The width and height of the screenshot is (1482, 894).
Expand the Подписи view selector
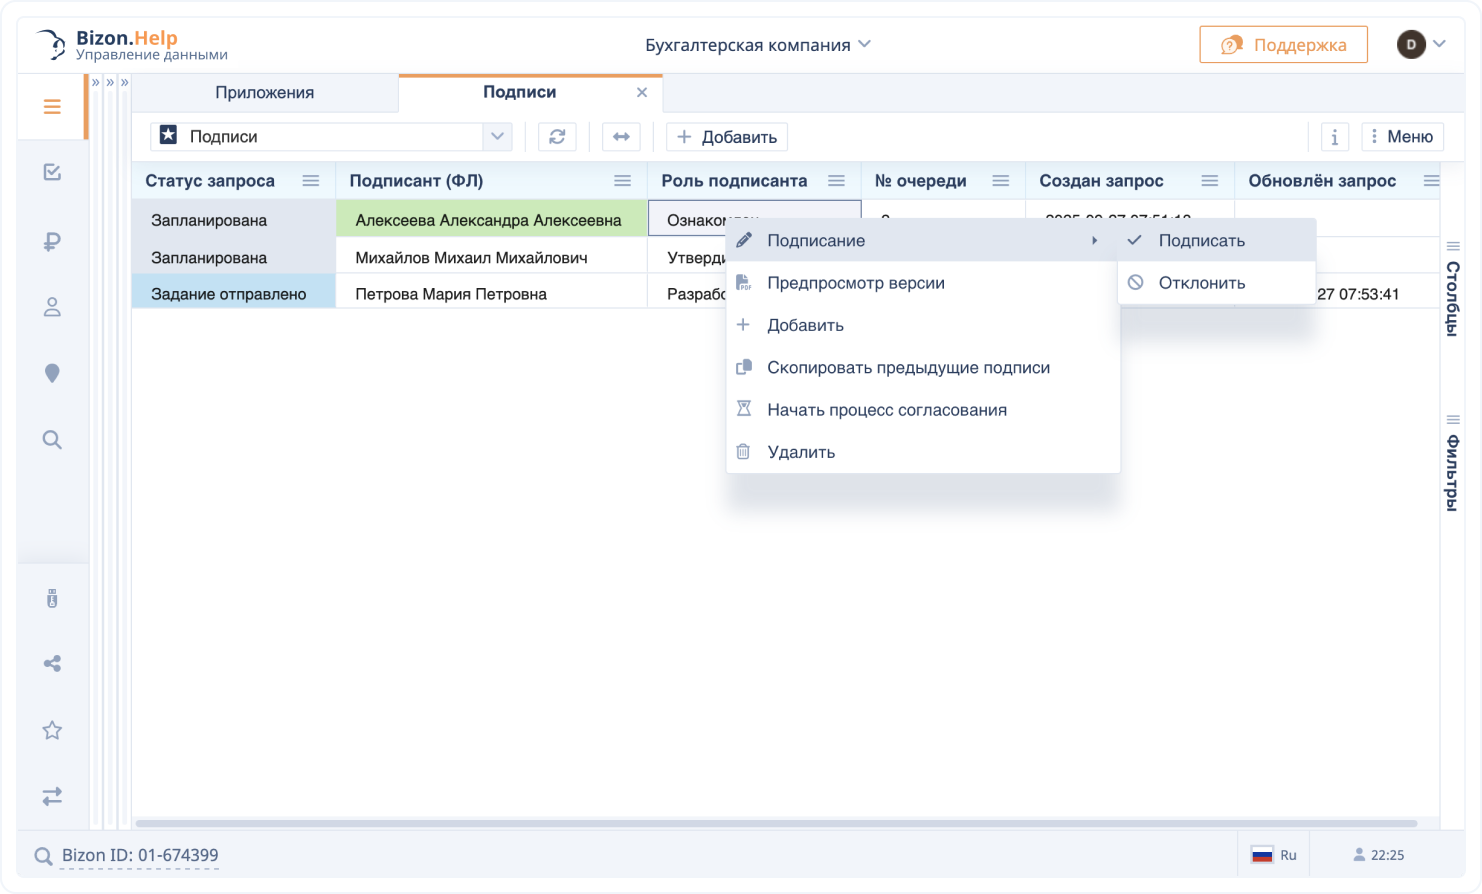(x=497, y=137)
